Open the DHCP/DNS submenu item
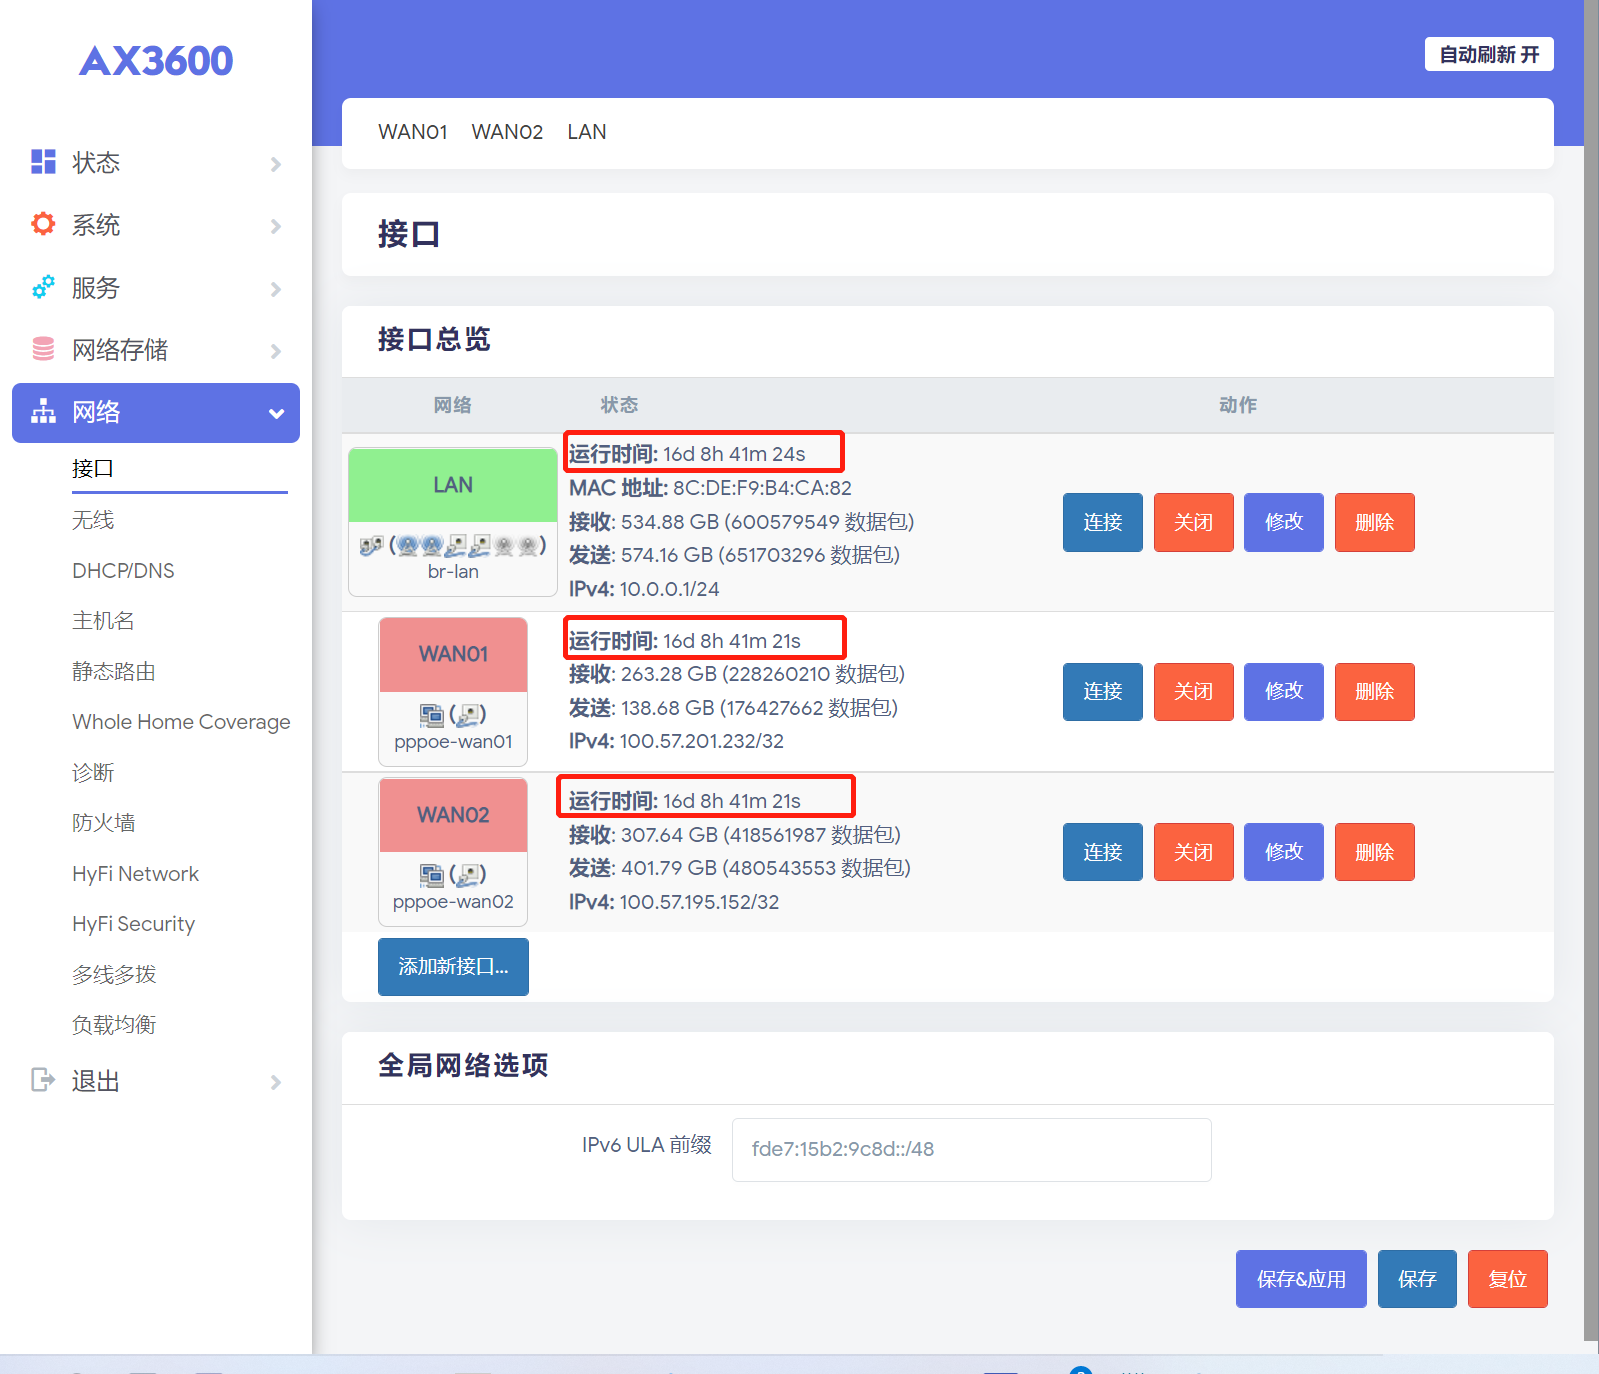The width and height of the screenshot is (1599, 1374). coord(123,571)
